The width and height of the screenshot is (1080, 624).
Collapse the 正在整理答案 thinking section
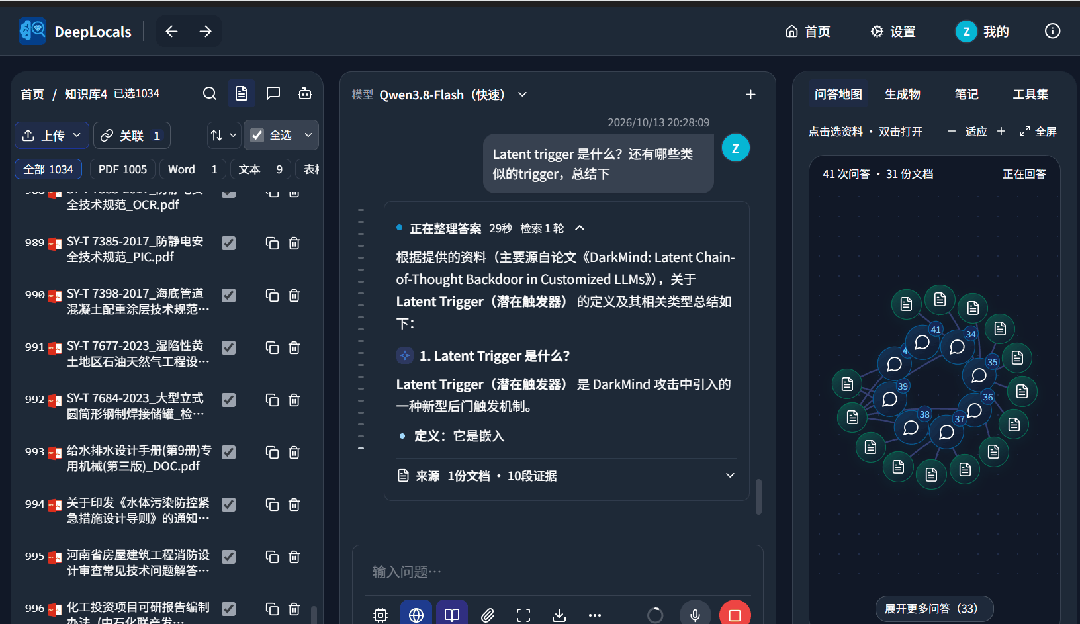point(579,228)
